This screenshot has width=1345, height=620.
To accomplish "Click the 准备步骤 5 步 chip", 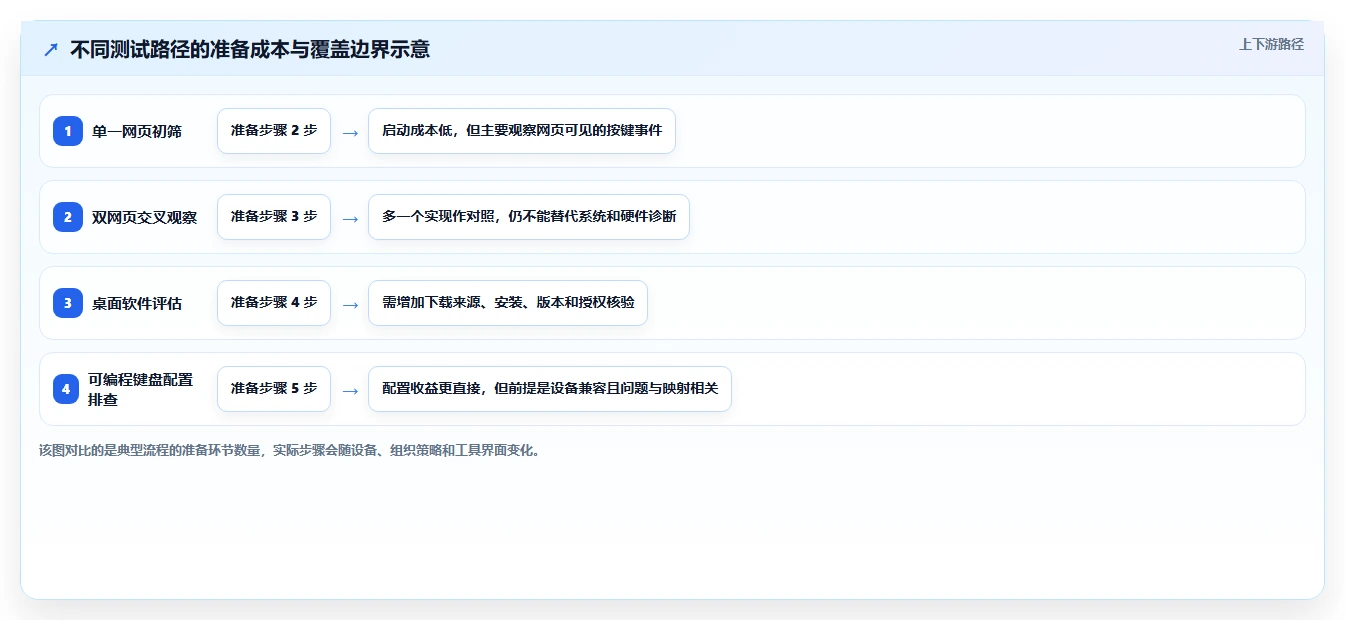I will pos(274,389).
